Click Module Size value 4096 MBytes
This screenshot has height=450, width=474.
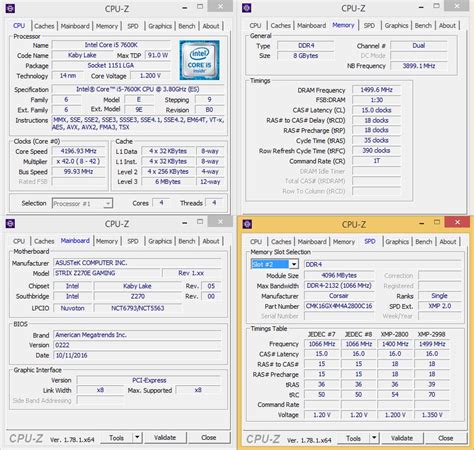point(339,276)
